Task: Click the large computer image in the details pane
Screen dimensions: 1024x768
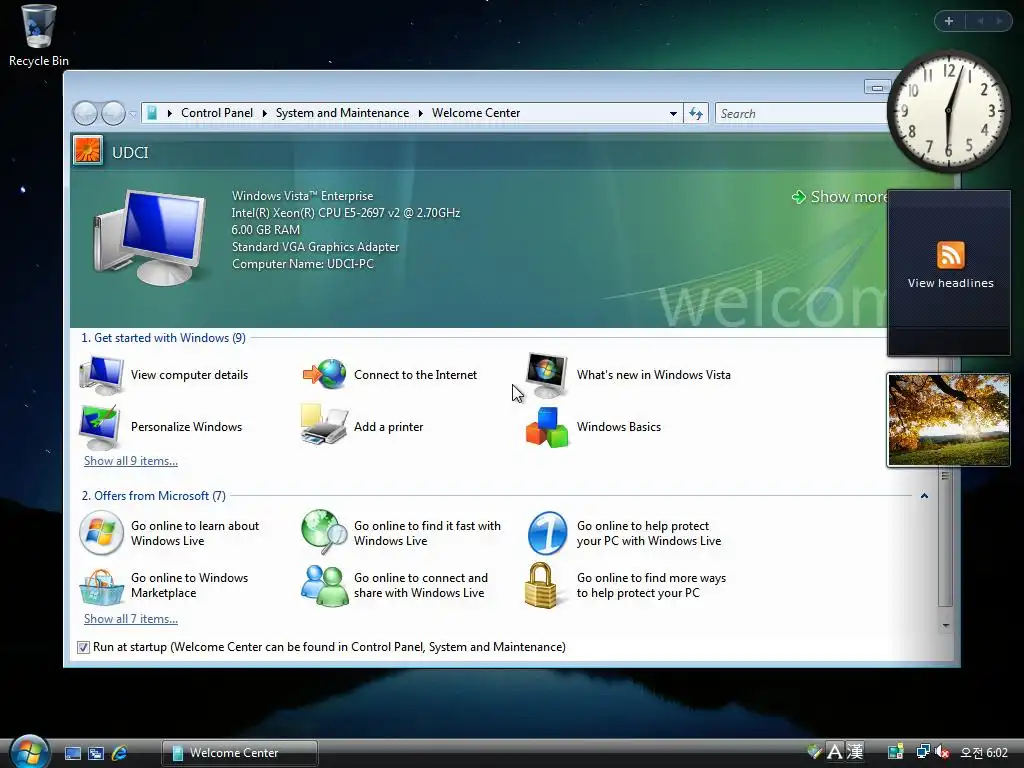Action: [150, 237]
